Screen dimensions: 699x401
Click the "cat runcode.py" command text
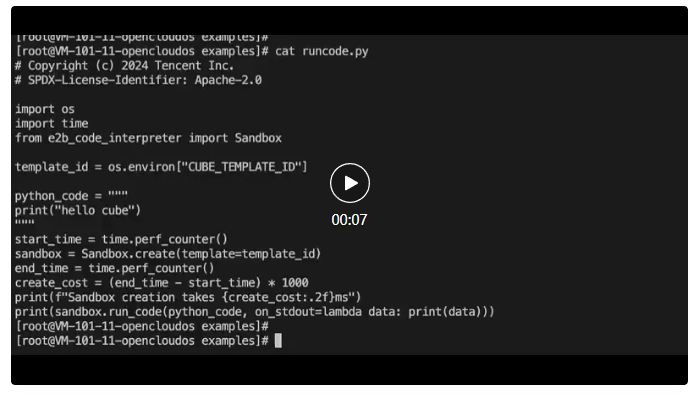click(x=321, y=51)
